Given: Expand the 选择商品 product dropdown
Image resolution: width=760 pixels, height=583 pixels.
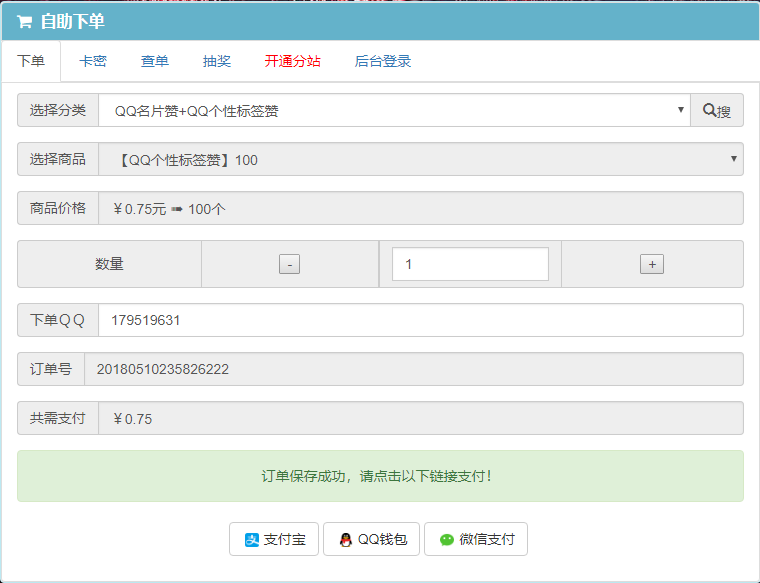Looking at the screenshot, I should [421, 159].
